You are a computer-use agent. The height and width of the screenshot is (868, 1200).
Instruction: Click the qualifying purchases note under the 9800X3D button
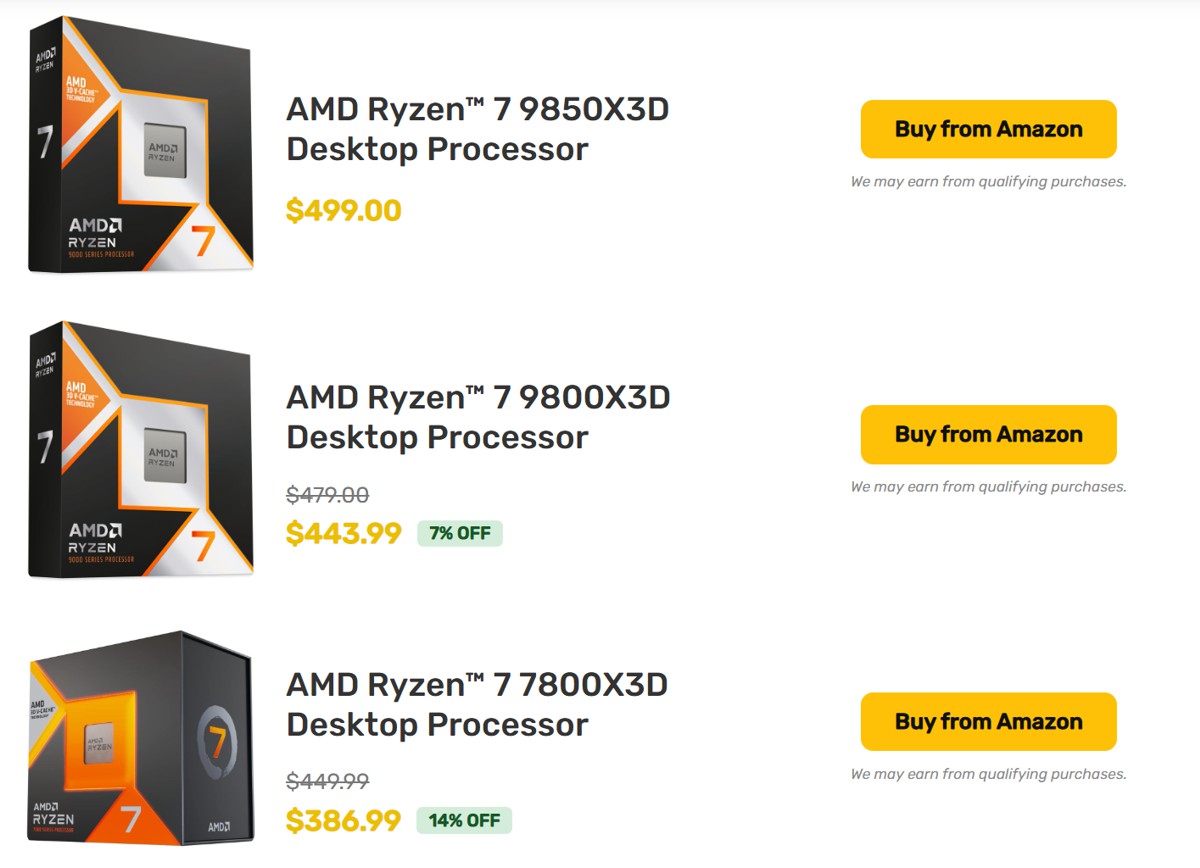[988, 487]
